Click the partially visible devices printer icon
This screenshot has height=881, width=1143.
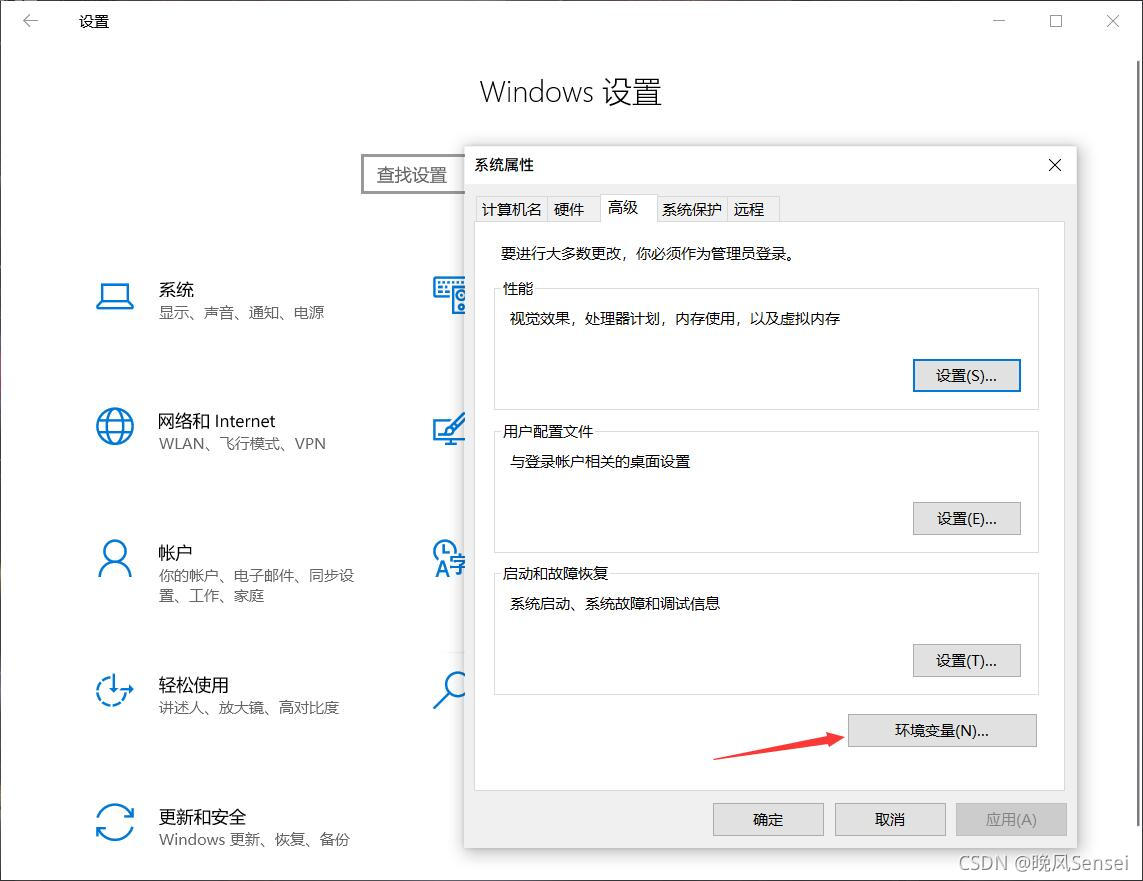pos(449,295)
